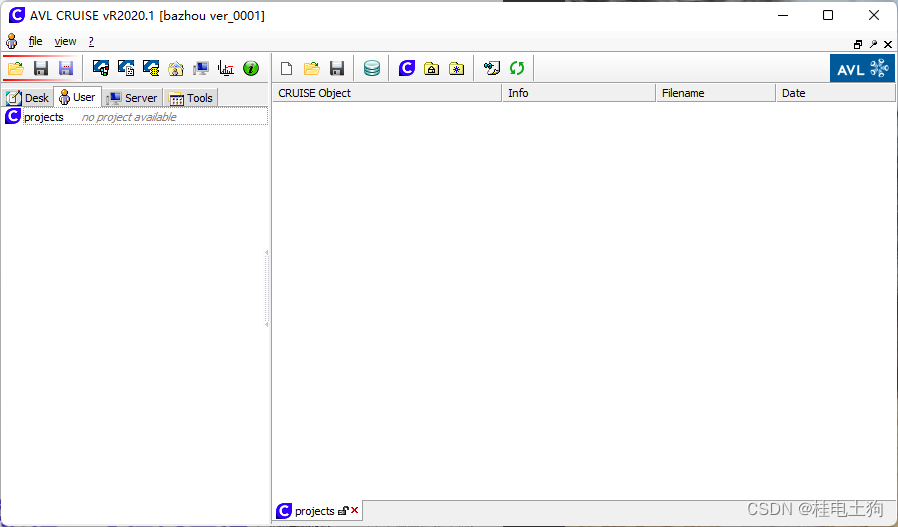Click the AVL logo button
This screenshot has width=898, height=527.
[862, 69]
